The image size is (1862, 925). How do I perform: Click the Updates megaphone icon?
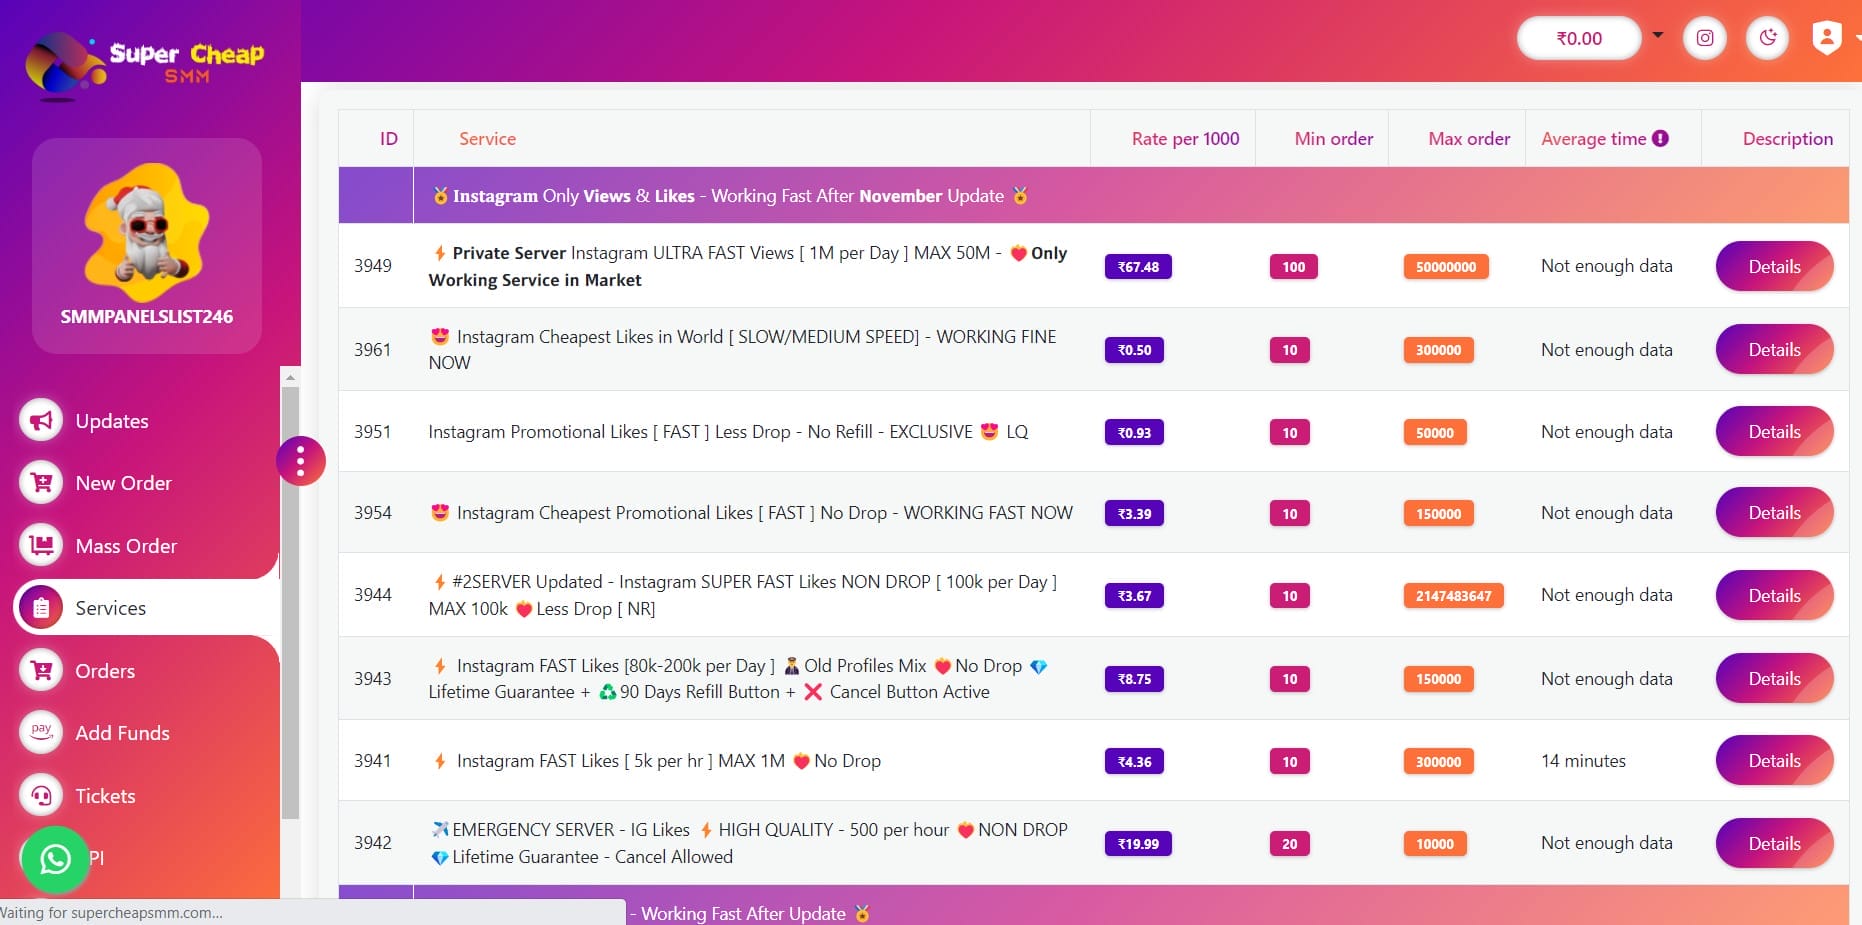point(41,420)
